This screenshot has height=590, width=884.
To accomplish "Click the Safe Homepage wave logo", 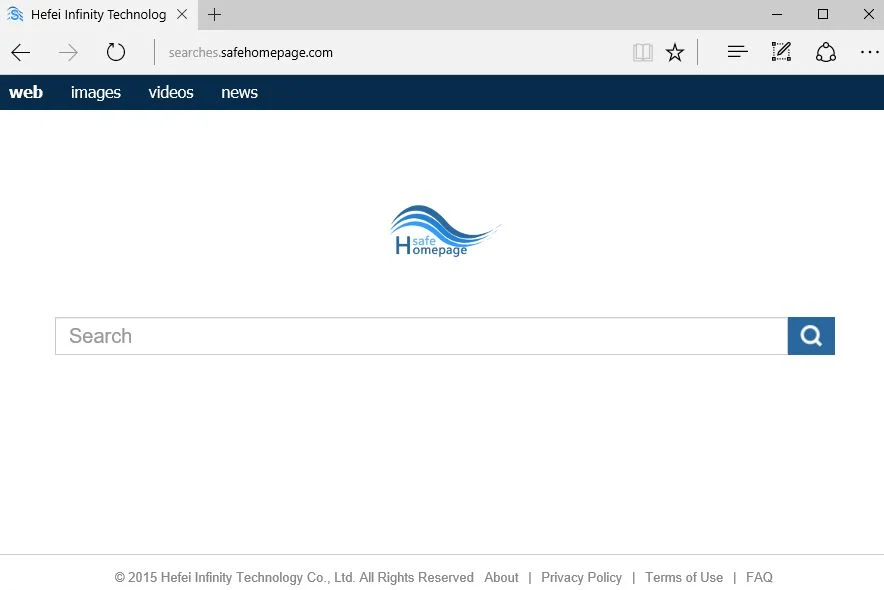I will (x=445, y=230).
